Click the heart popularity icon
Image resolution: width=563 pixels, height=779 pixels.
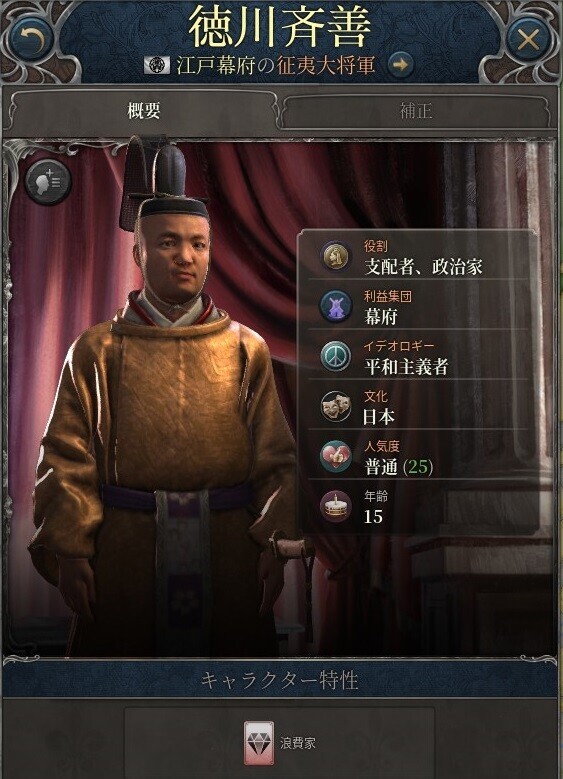click(335, 457)
